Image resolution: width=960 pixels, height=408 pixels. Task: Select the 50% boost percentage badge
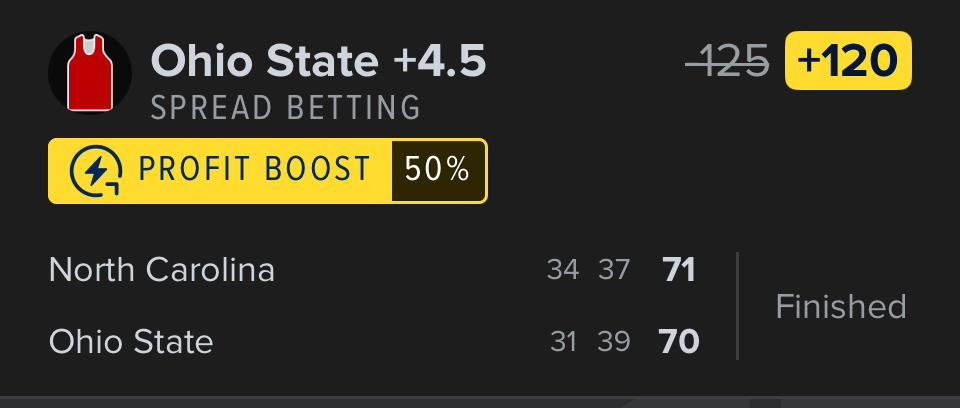[x=437, y=170]
